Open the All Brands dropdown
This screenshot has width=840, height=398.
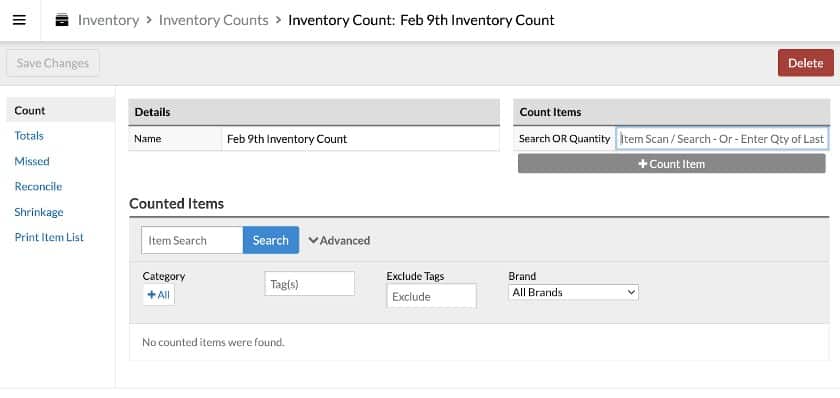573,292
